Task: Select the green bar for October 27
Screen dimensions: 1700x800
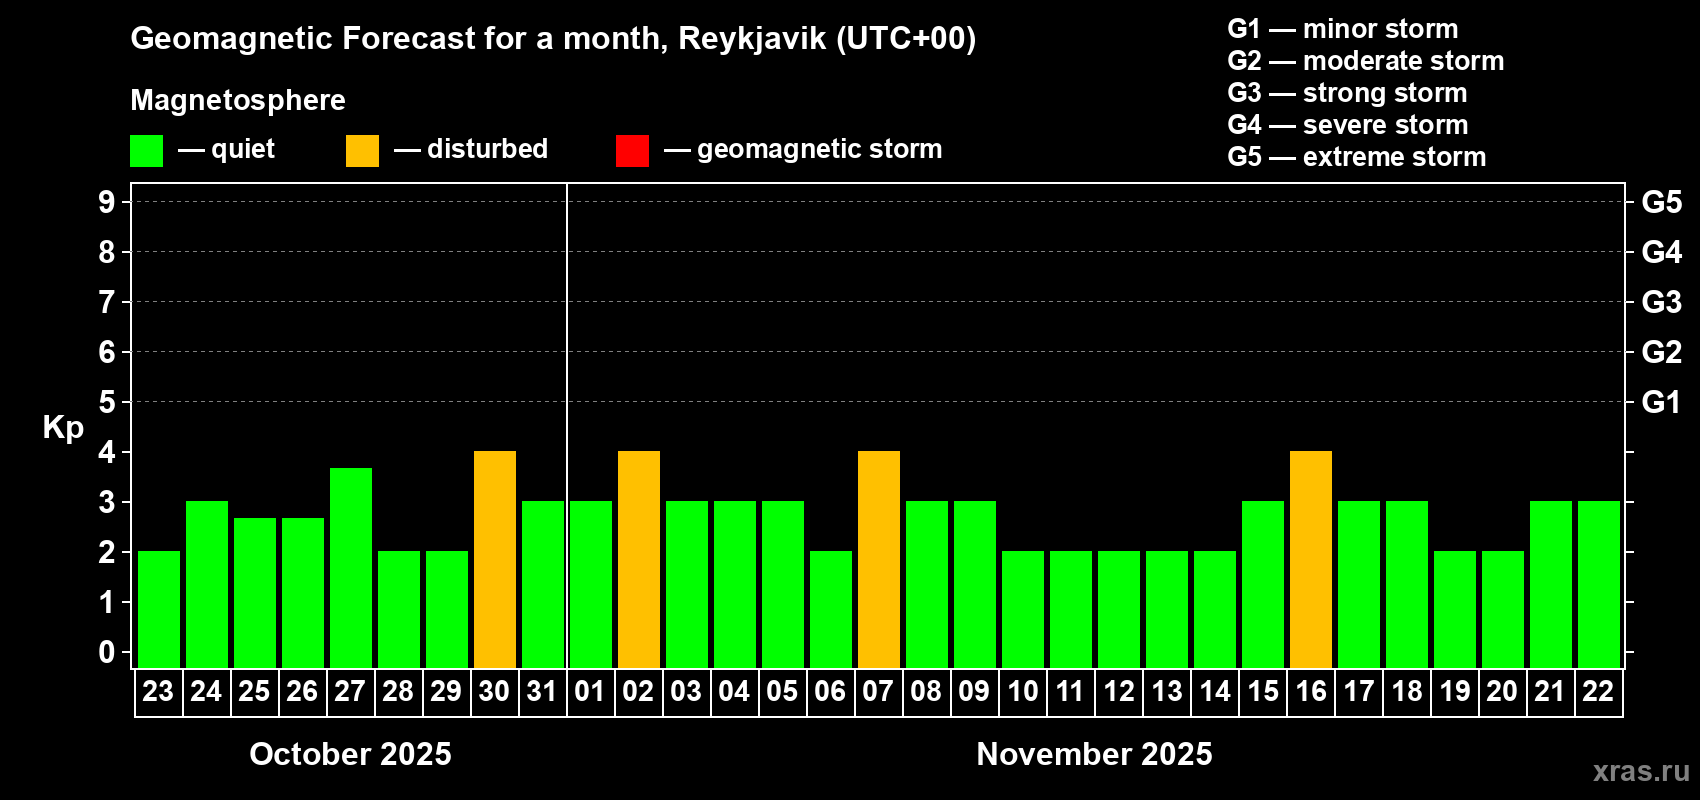Action: point(351,567)
